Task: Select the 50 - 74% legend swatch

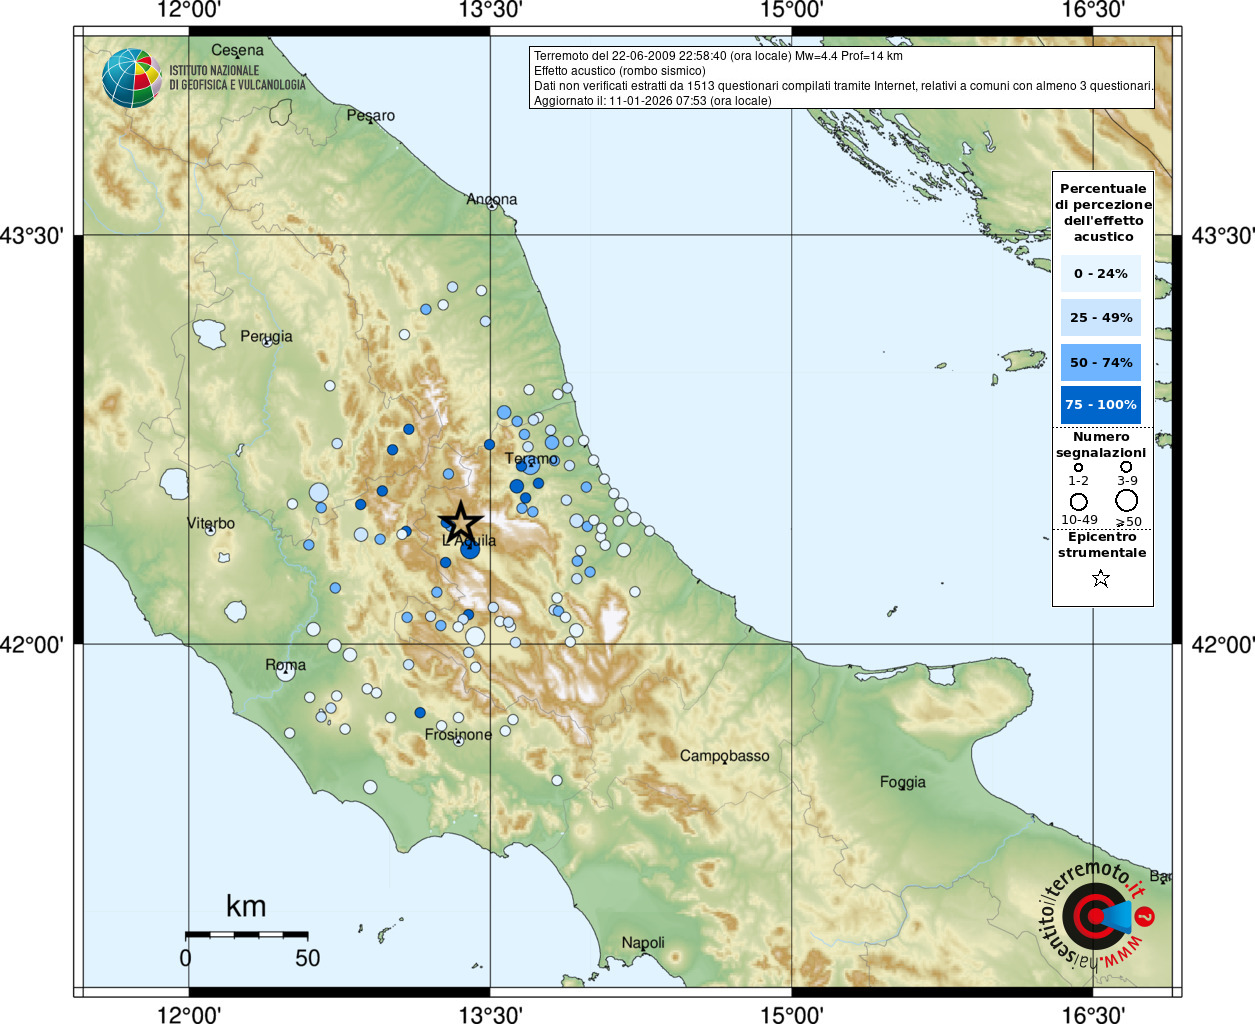Action: (1101, 362)
